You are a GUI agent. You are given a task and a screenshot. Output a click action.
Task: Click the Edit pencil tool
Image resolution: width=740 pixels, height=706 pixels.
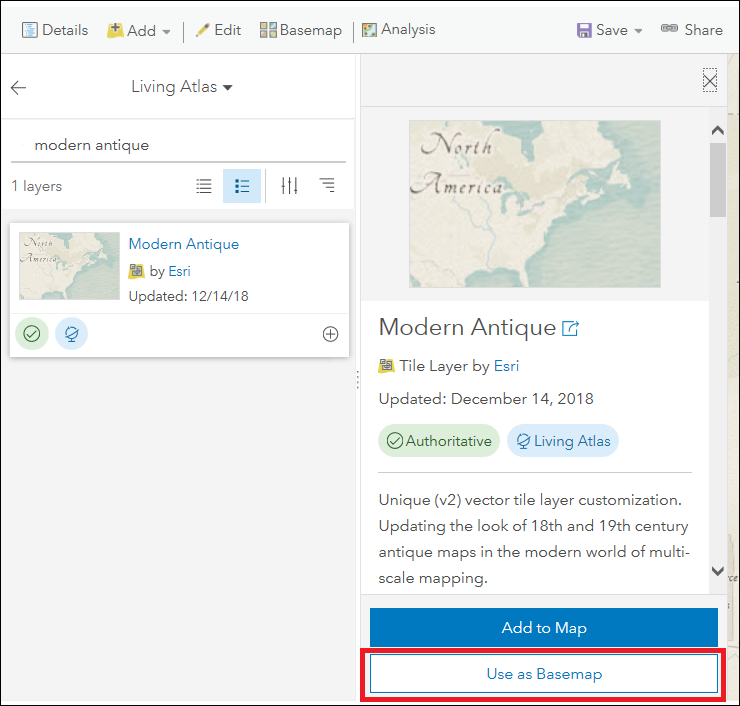218,30
